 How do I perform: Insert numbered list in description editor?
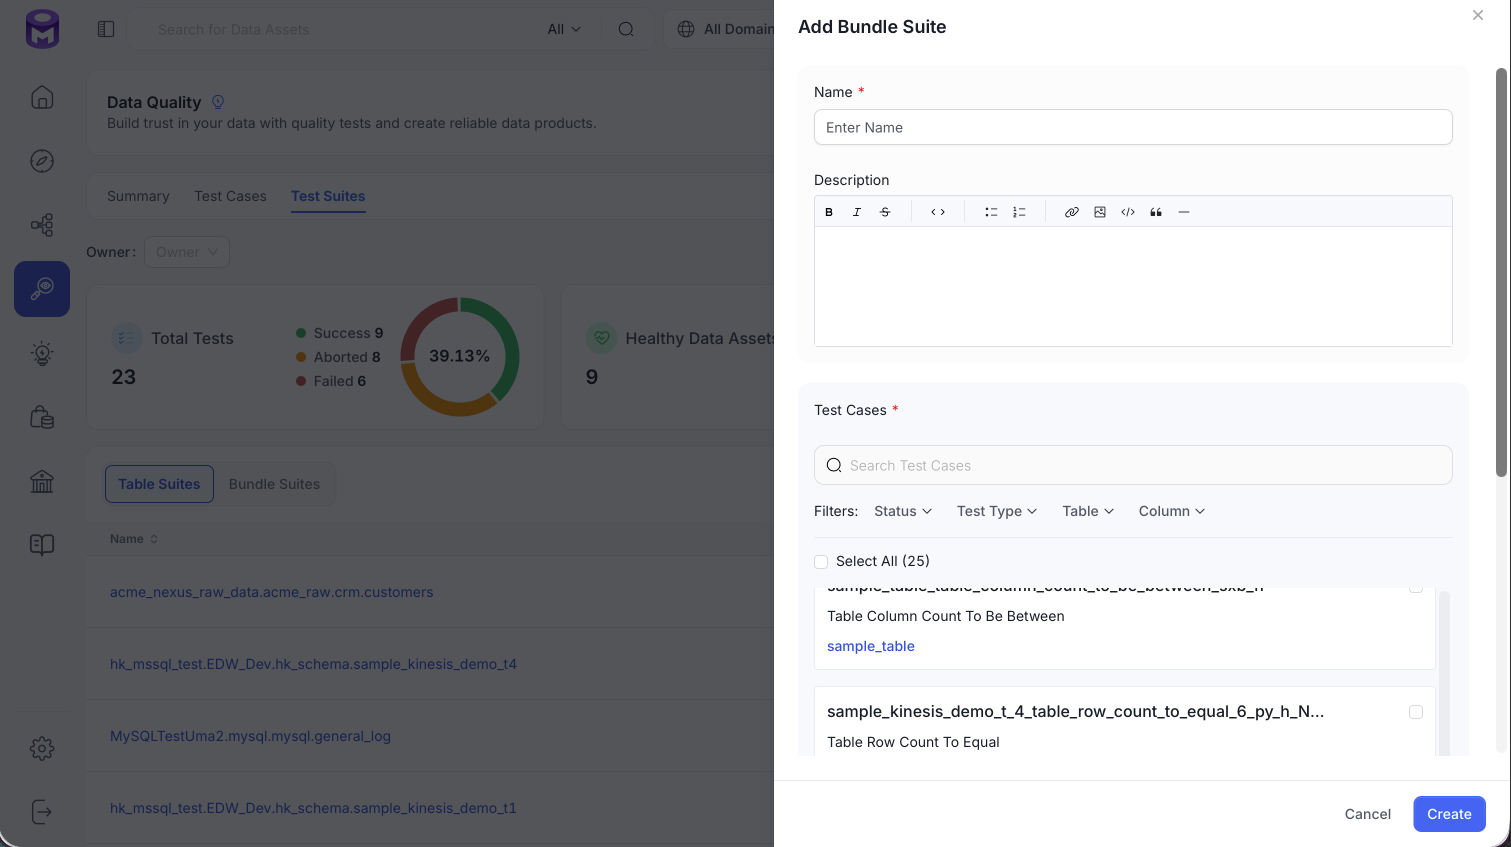[x=1019, y=212]
